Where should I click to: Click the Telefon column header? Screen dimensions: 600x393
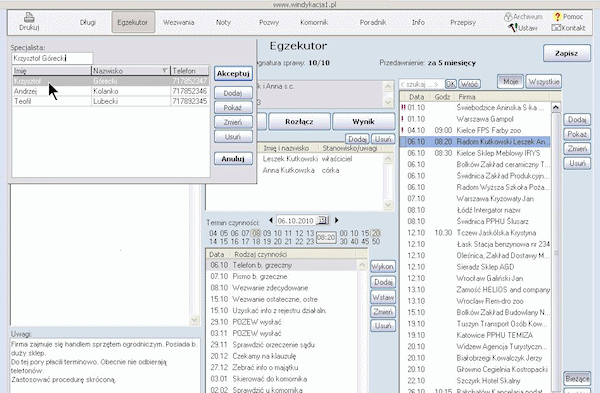point(190,70)
